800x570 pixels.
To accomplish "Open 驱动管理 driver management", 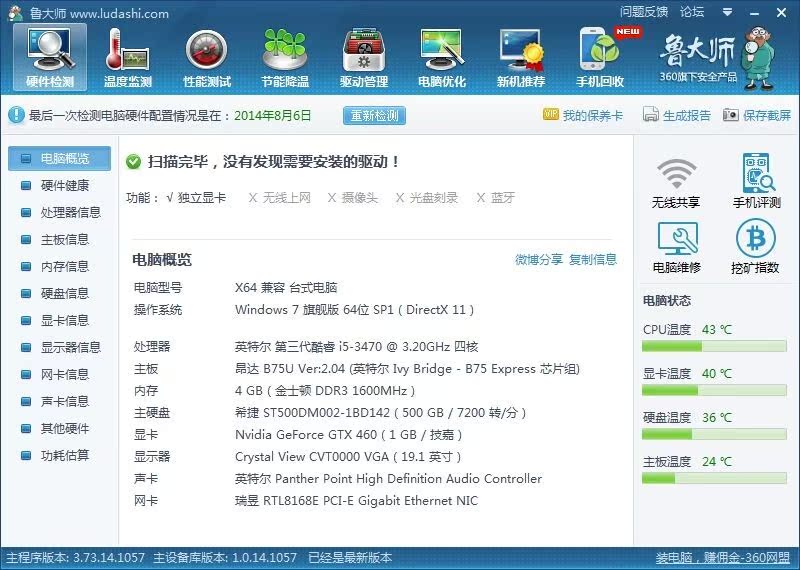I will (364, 57).
